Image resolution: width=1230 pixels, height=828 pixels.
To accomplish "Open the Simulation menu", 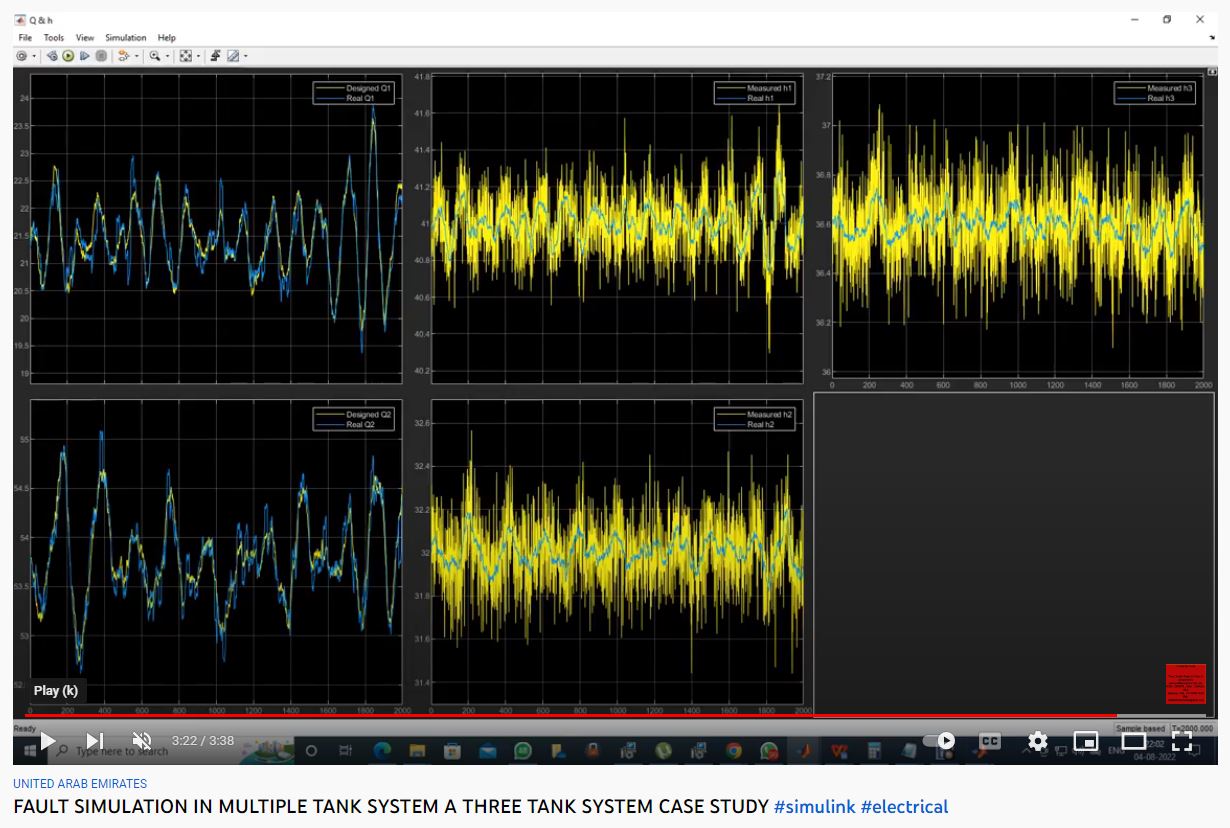I will (126, 38).
